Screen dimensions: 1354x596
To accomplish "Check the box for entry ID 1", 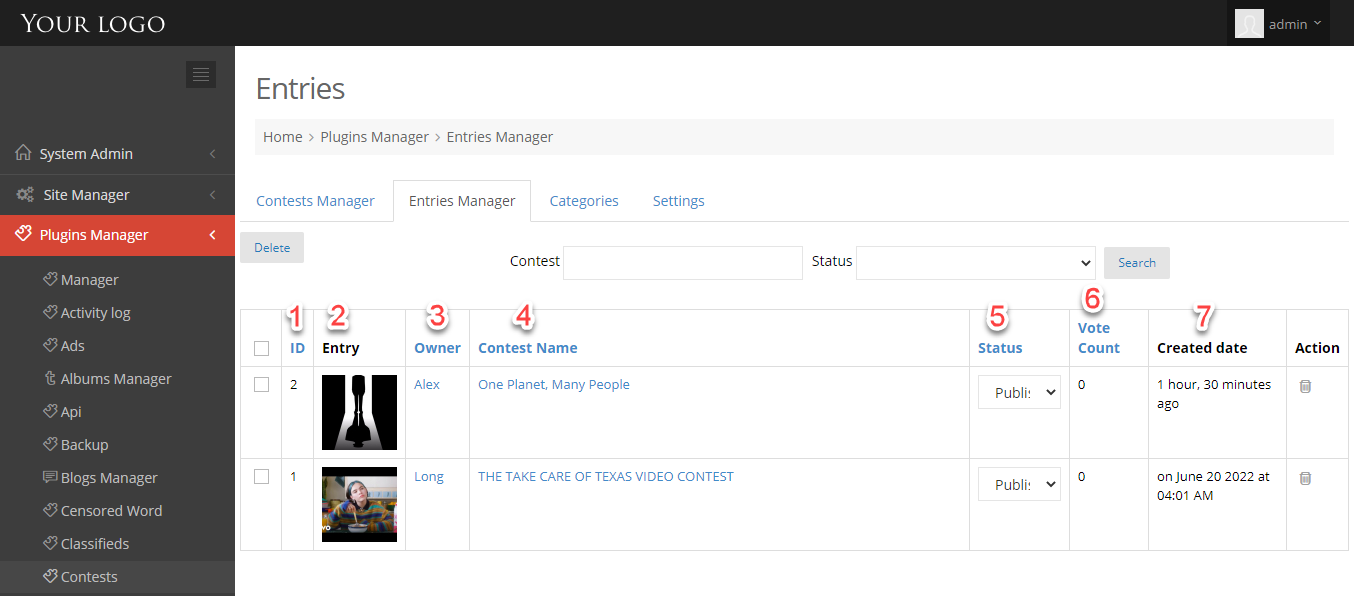I will [262, 477].
